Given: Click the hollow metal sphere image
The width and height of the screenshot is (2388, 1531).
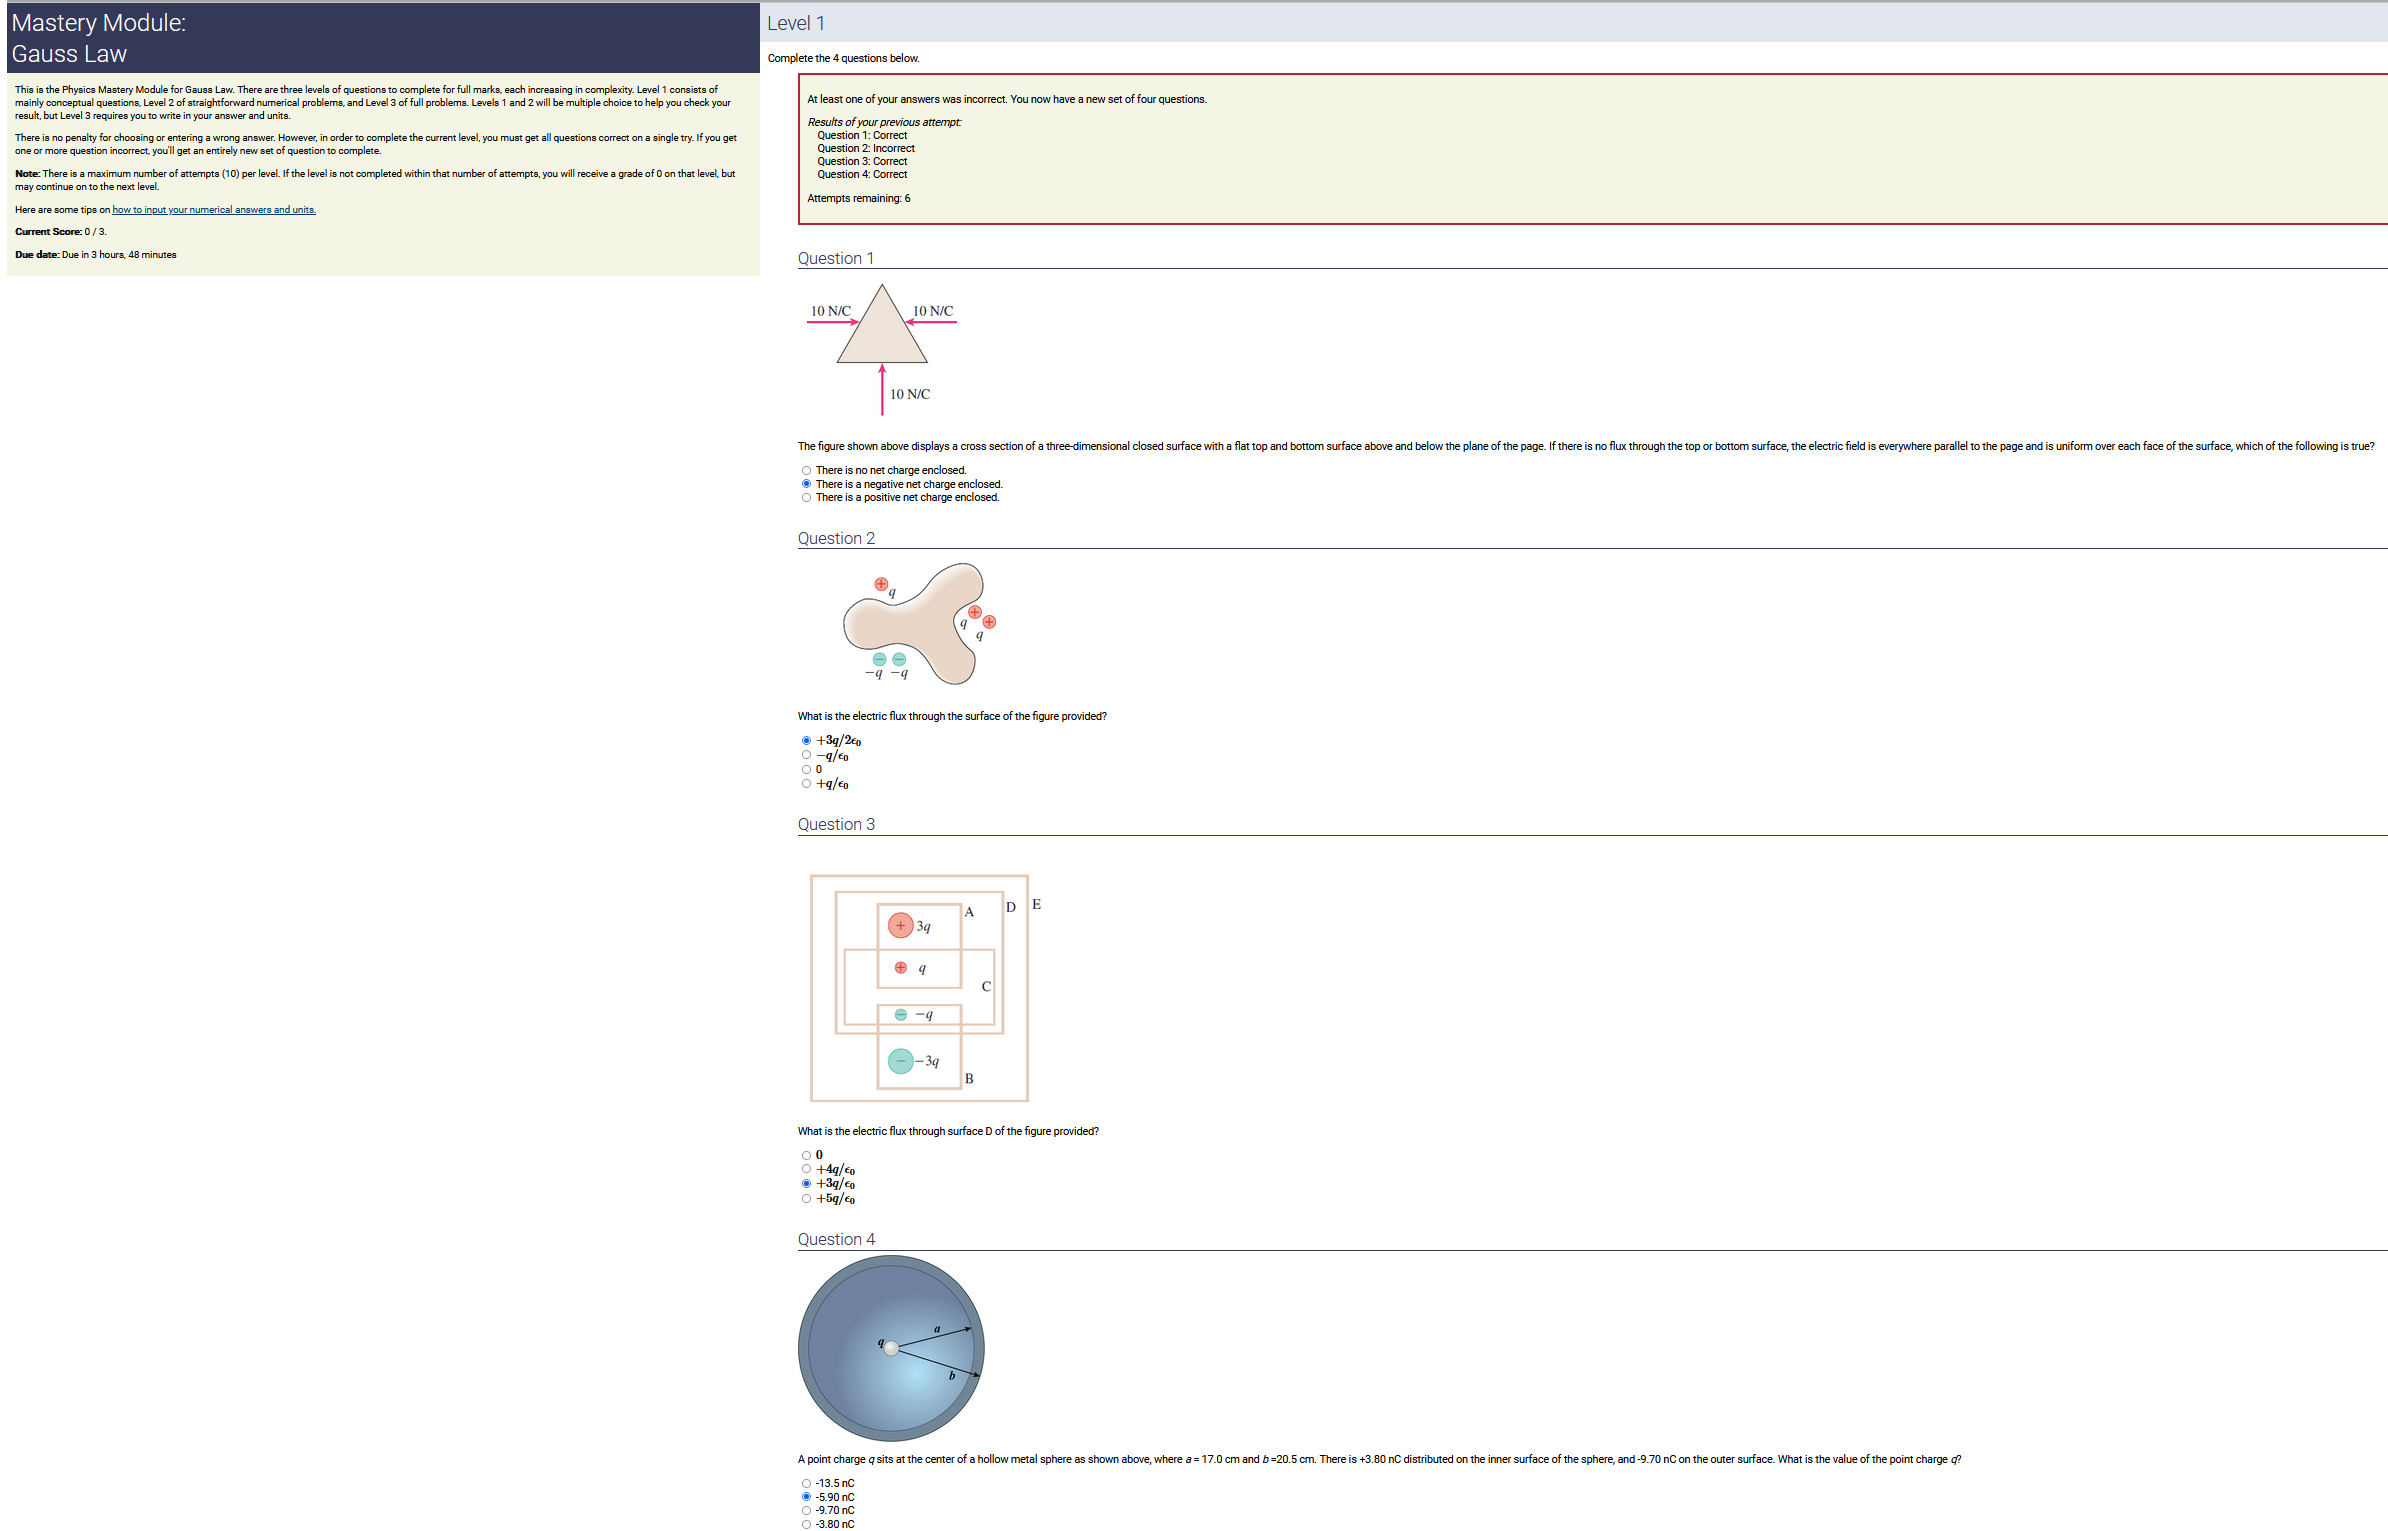Looking at the screenshot, I should [891, 1348].
